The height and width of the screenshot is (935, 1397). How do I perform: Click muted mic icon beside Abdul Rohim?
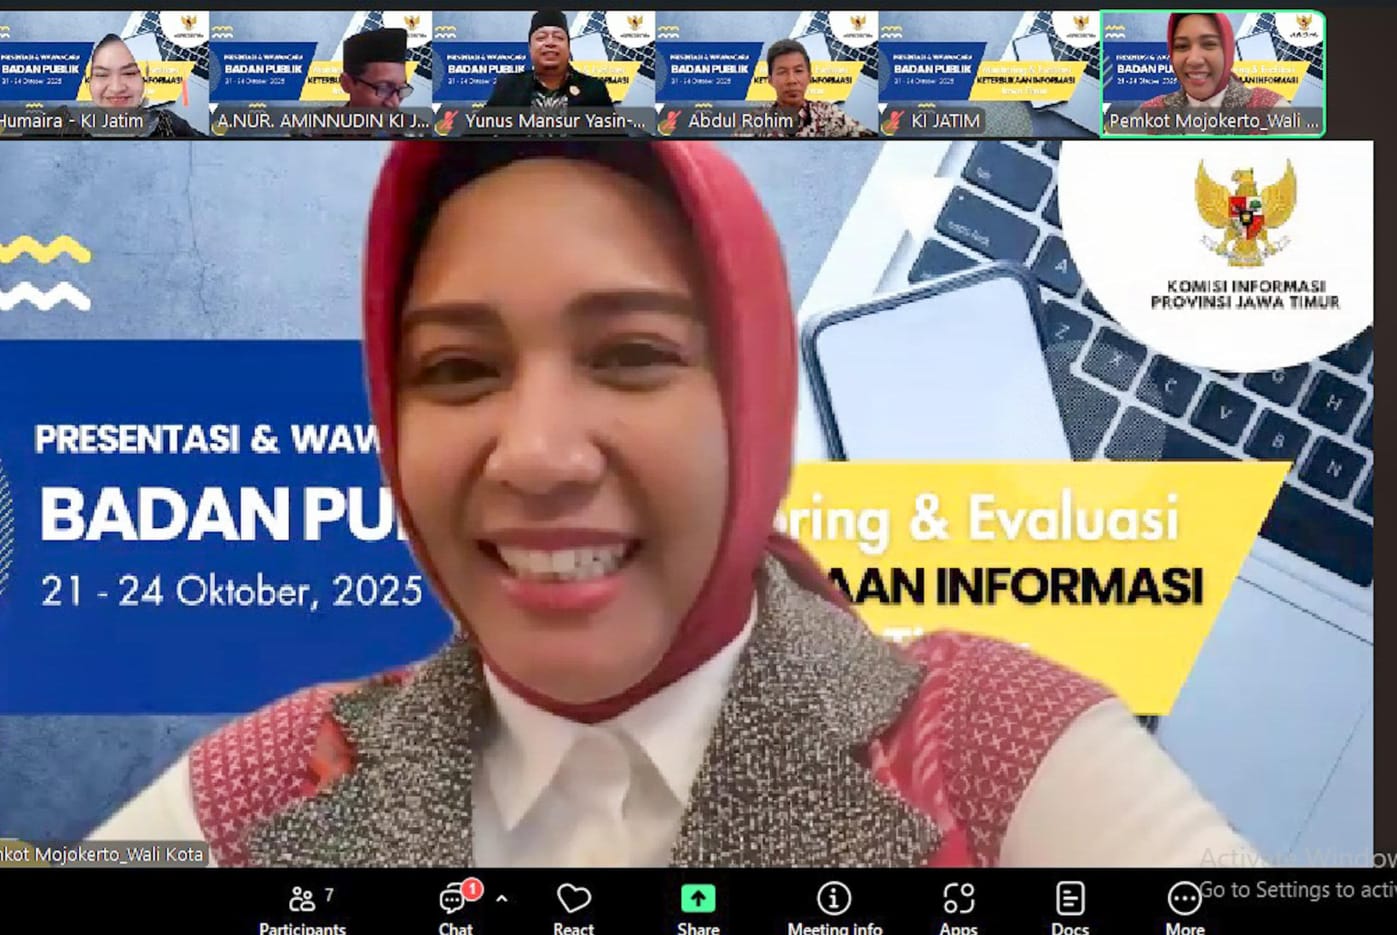671,122
